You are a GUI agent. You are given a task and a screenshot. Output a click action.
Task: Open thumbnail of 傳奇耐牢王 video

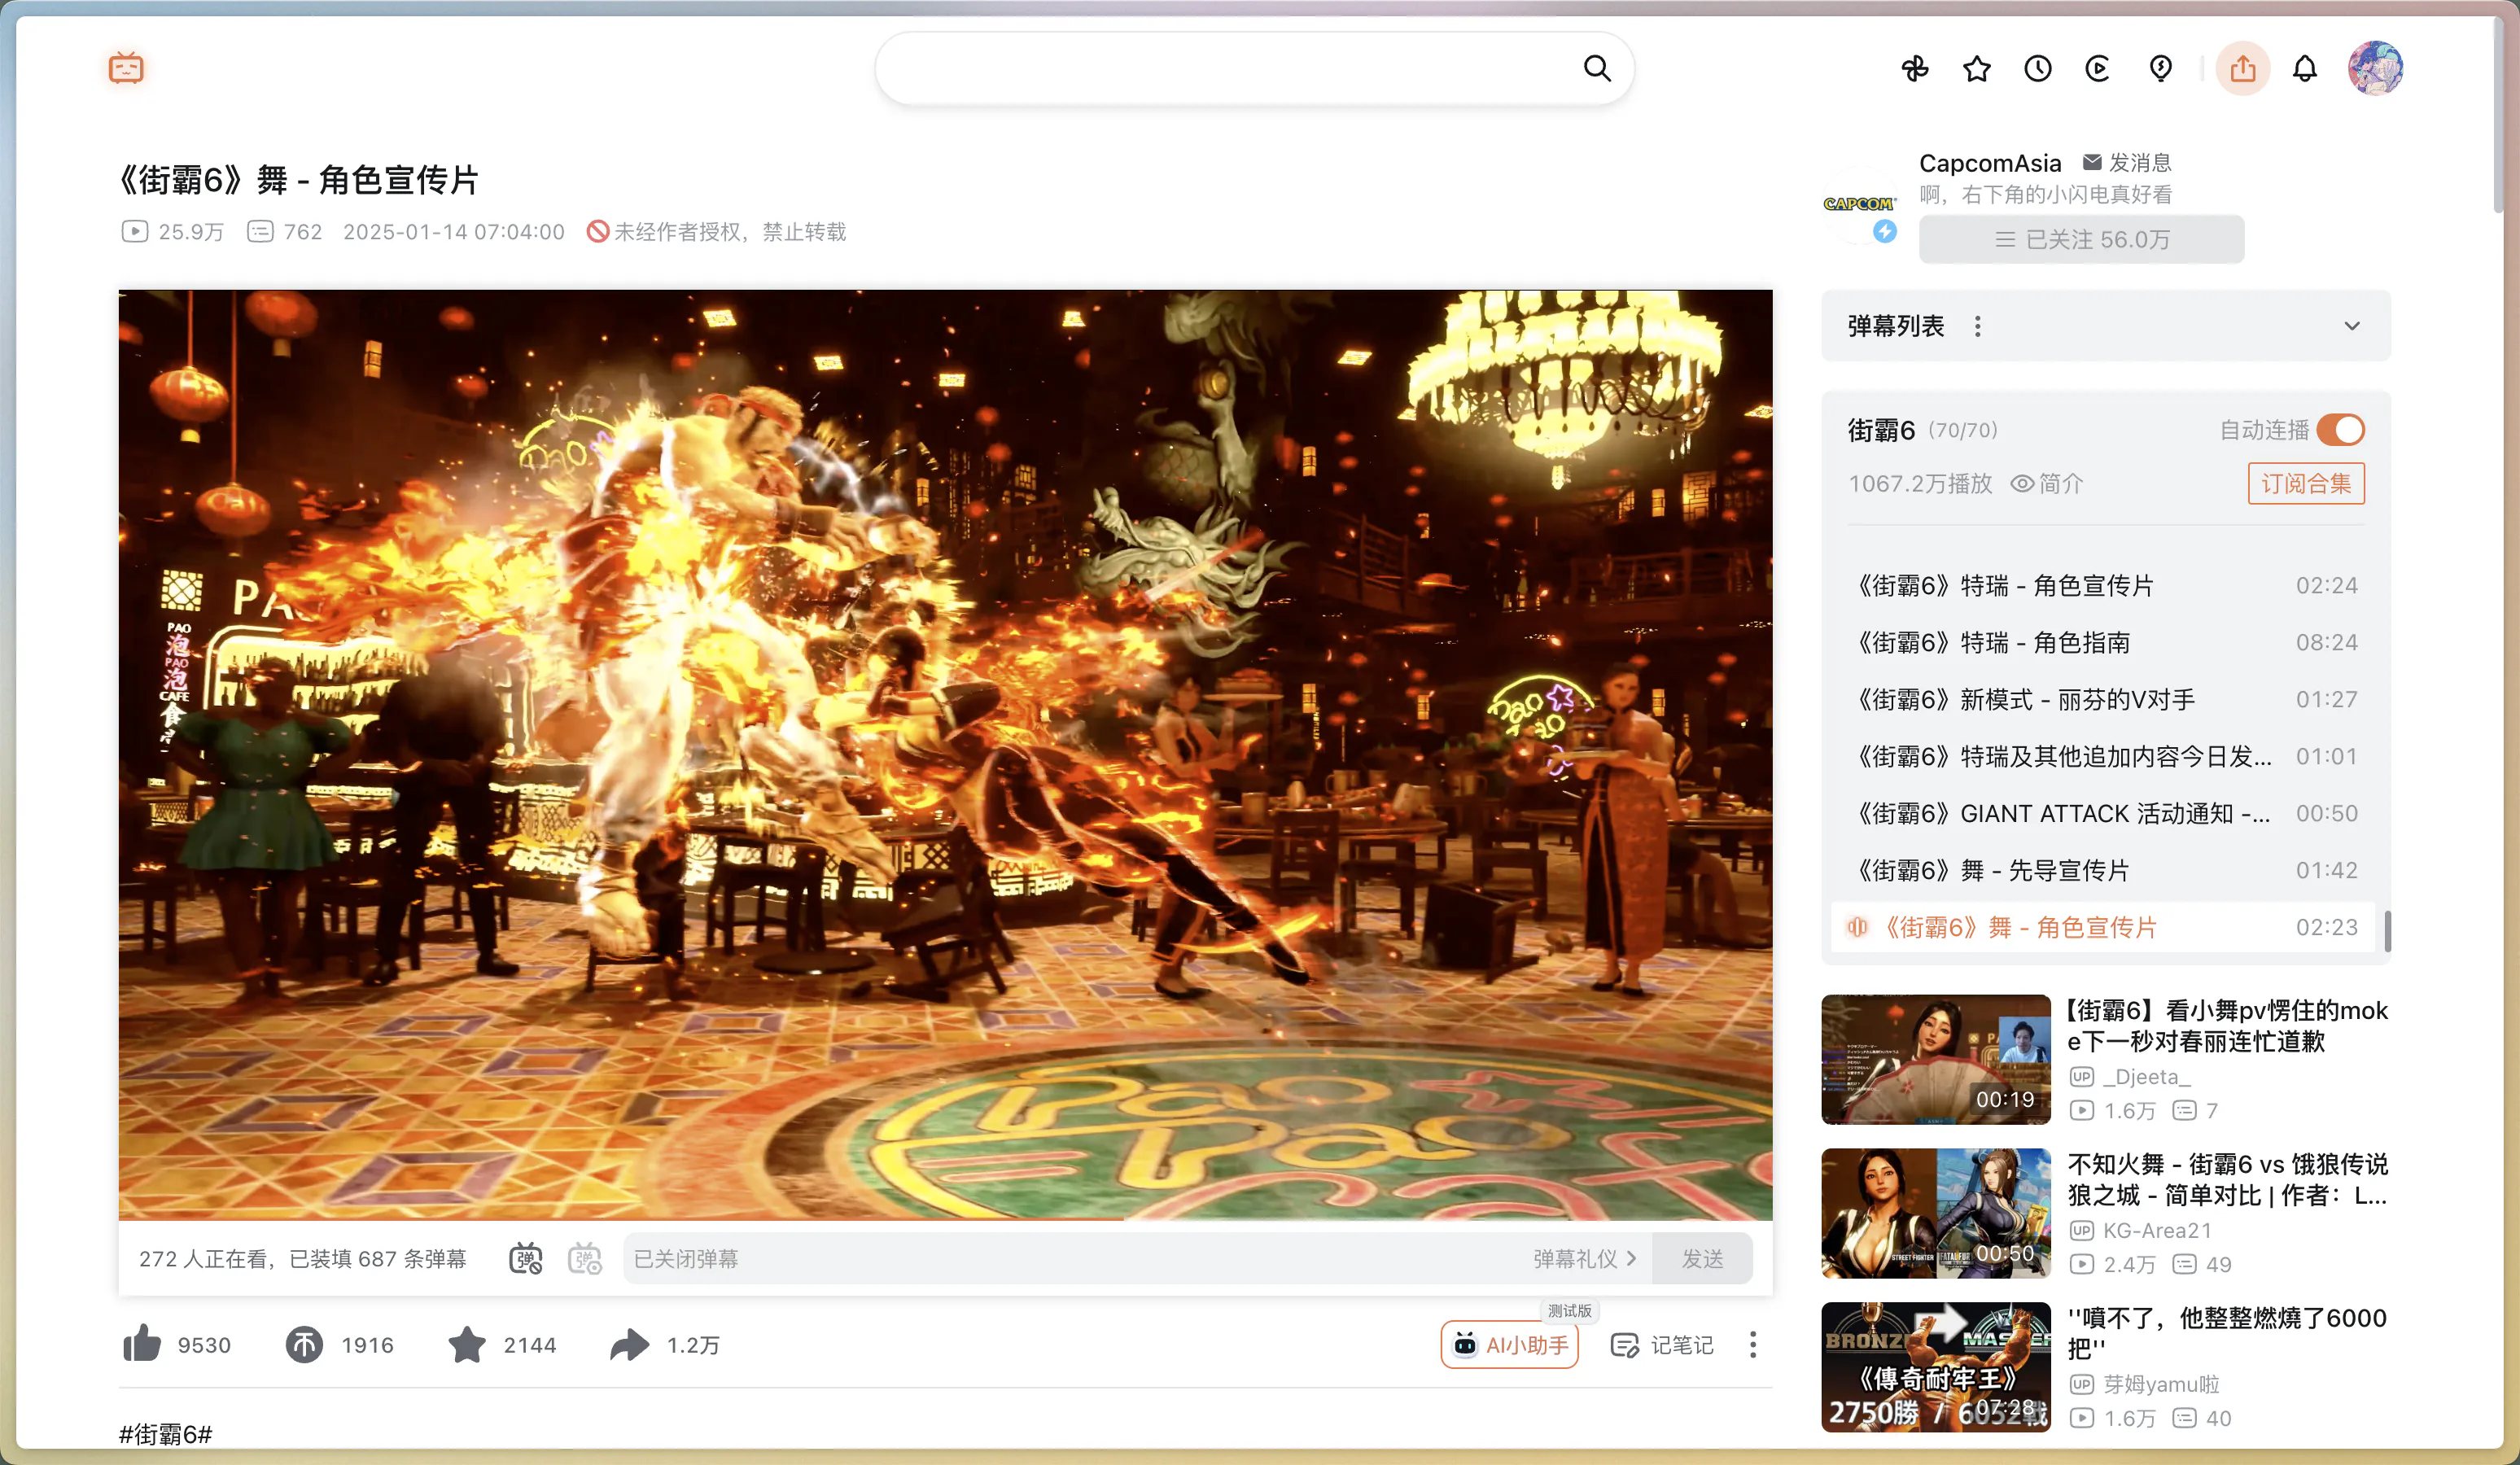coord(1935,1367)
